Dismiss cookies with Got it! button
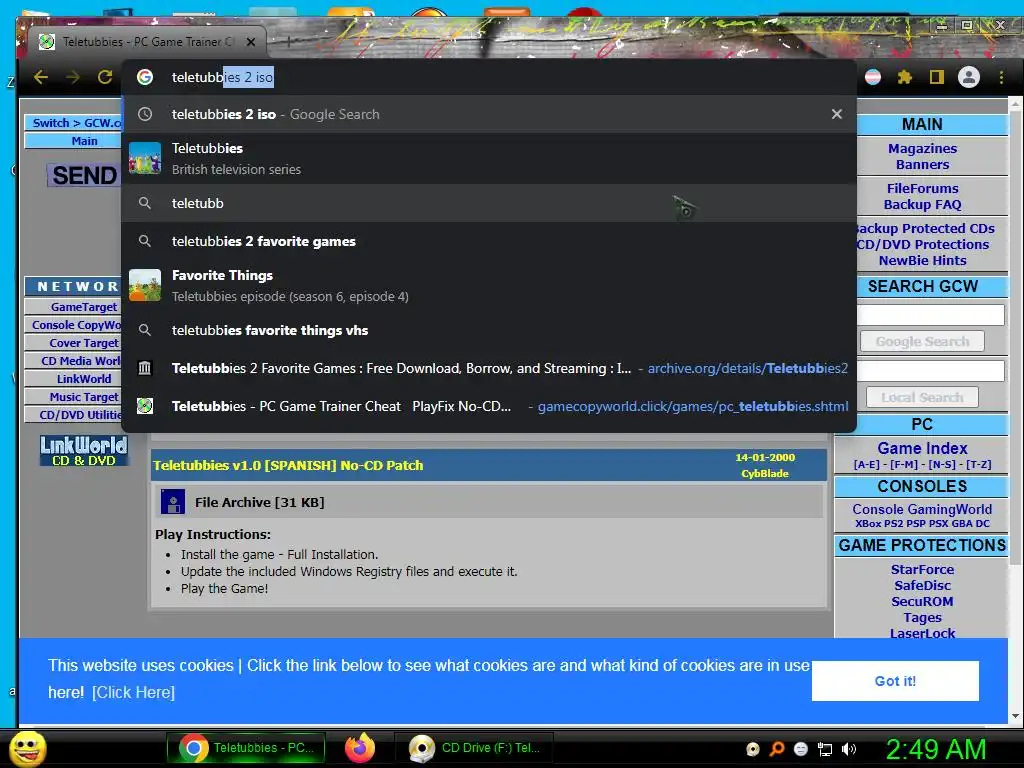 tap(895, 681)
